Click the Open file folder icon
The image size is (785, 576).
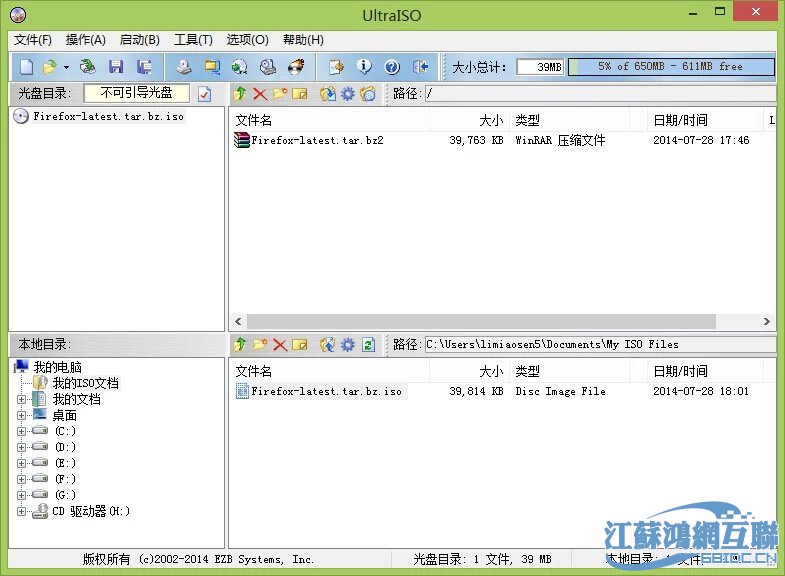coord(50,67)
